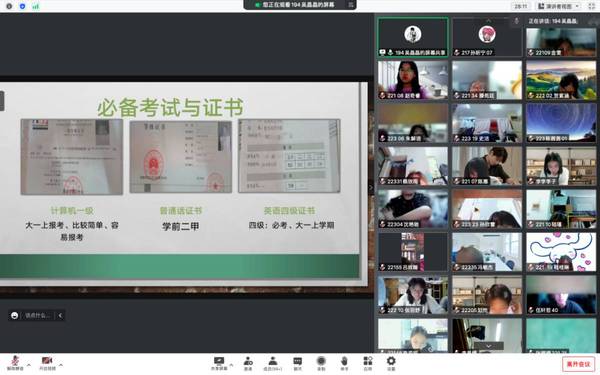The height and width of the screenshot is (375, 600).
Task: Open the speaker view layout dropdown
Action: click(559, 6)
